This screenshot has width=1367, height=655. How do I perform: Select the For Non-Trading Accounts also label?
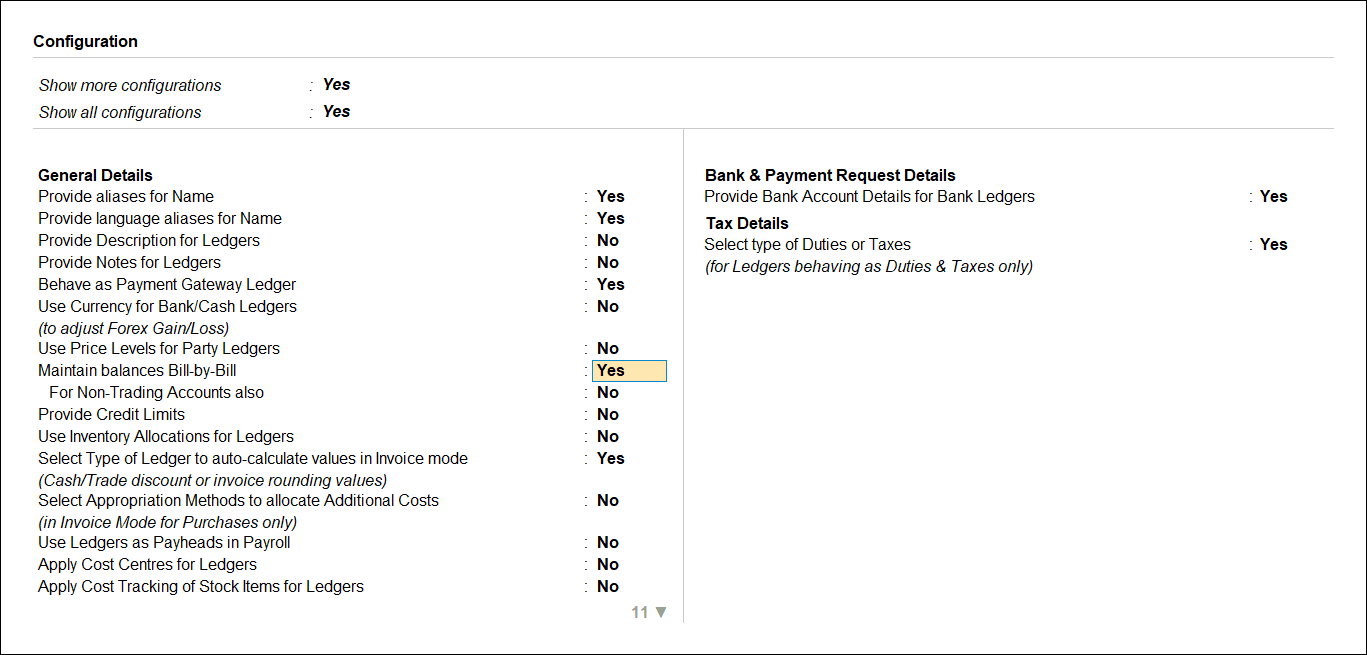tap(156, 393)
